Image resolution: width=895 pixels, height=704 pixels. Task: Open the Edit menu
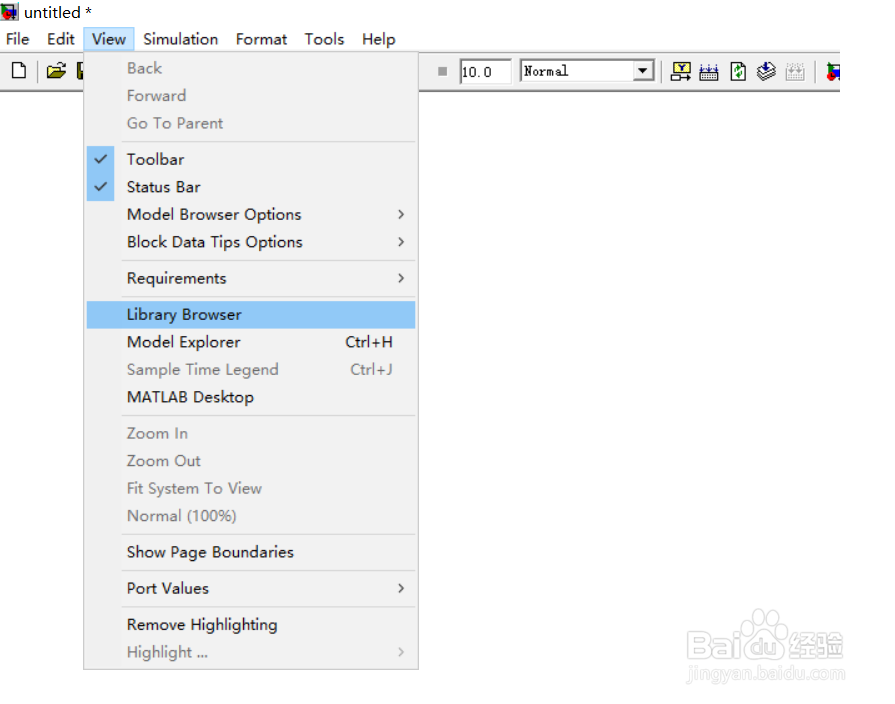point(61,39)
